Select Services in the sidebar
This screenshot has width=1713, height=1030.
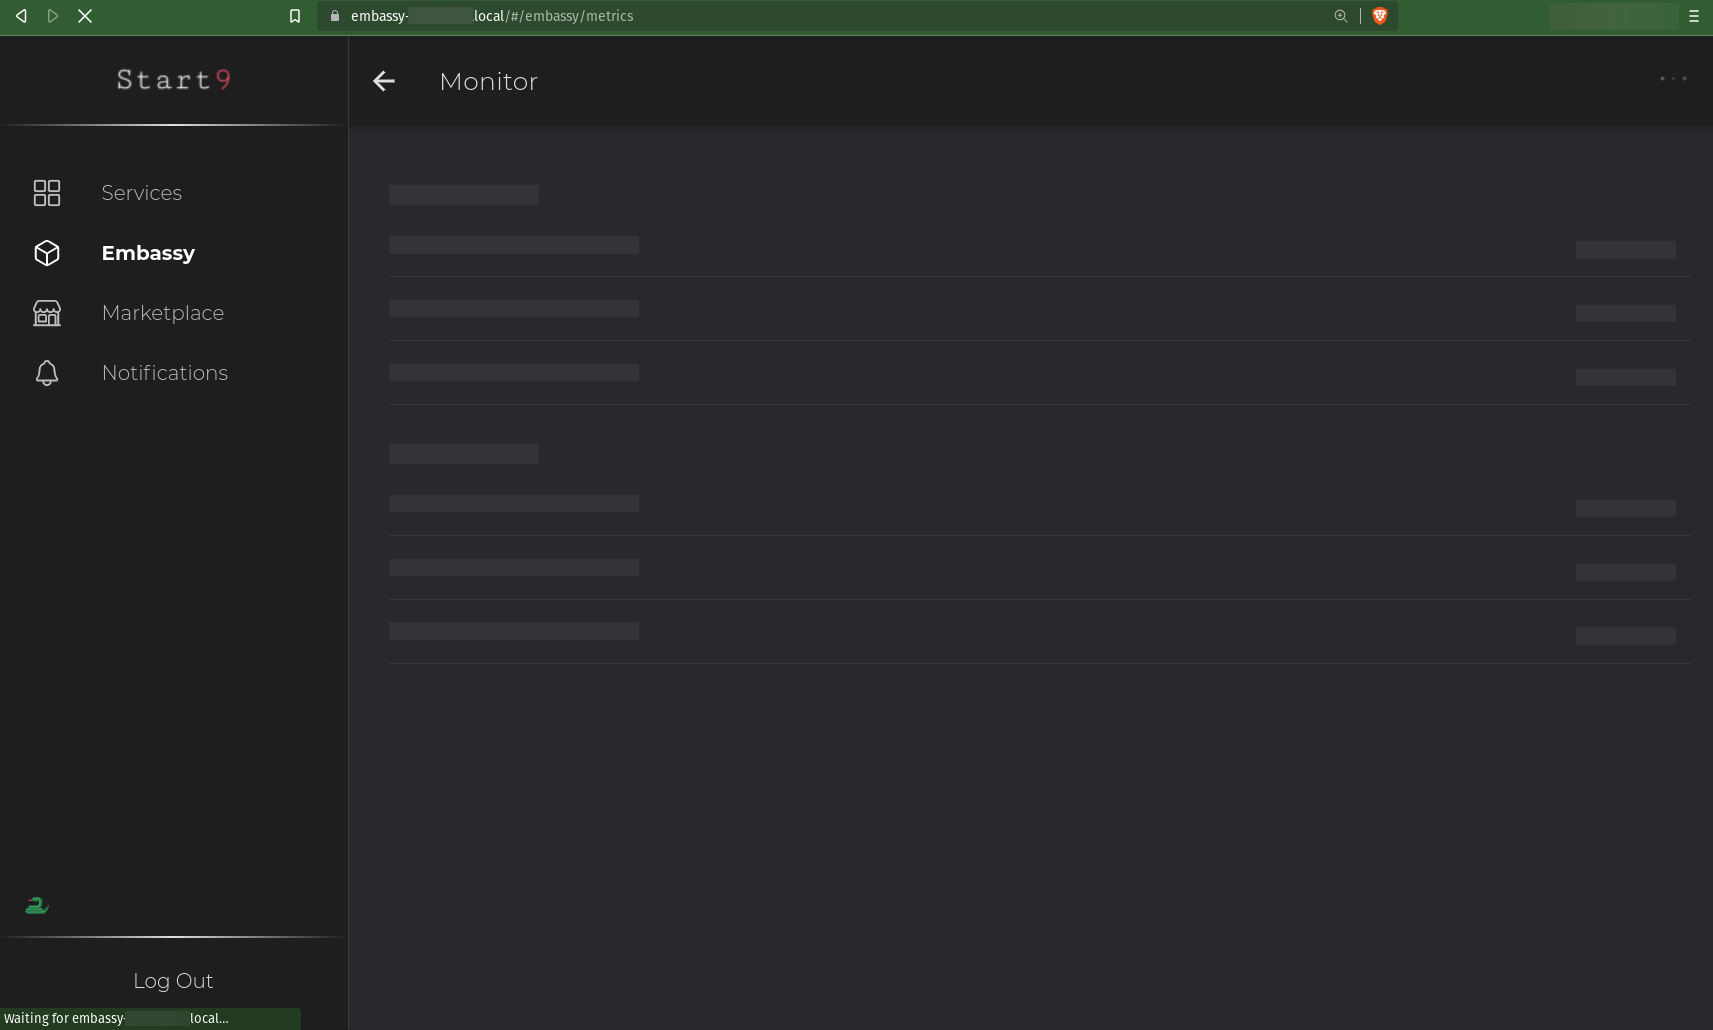point(141,193)
